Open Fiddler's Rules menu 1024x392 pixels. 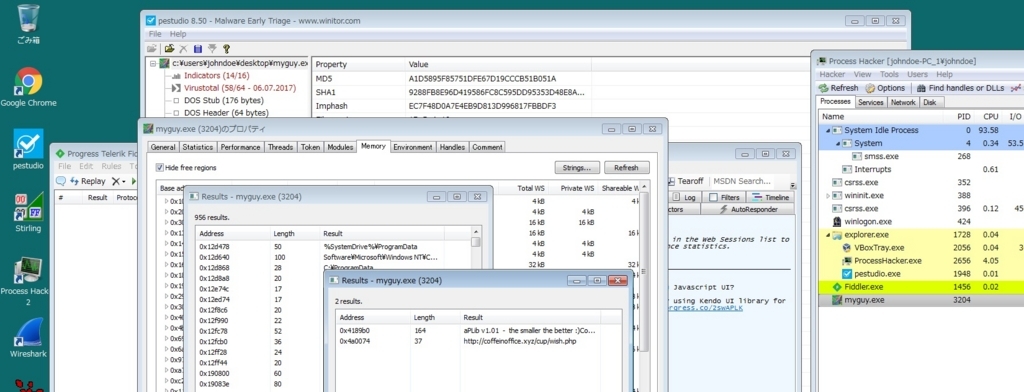[110, 167]
